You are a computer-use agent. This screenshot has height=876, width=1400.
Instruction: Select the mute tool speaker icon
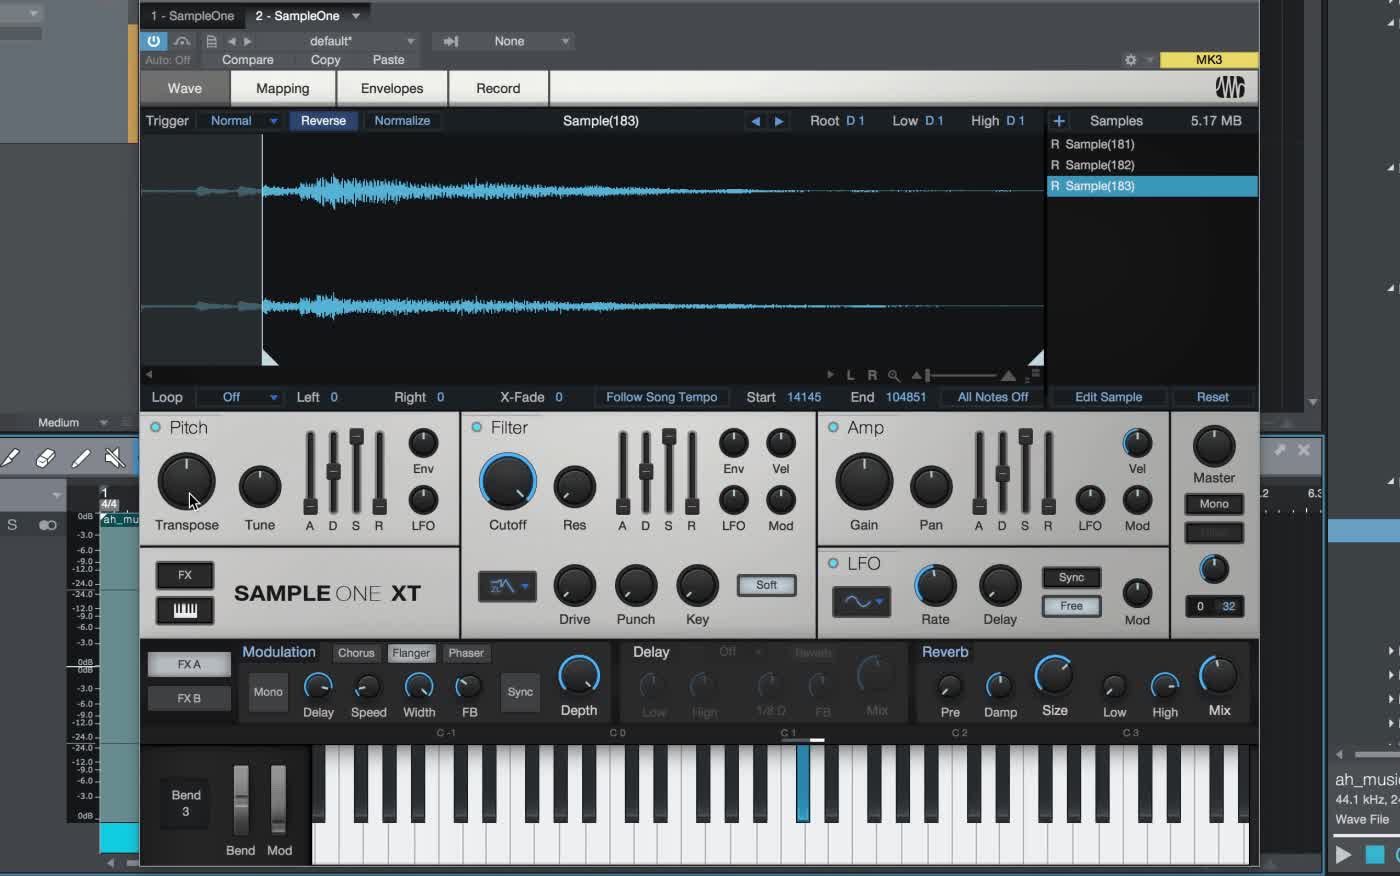115,458
